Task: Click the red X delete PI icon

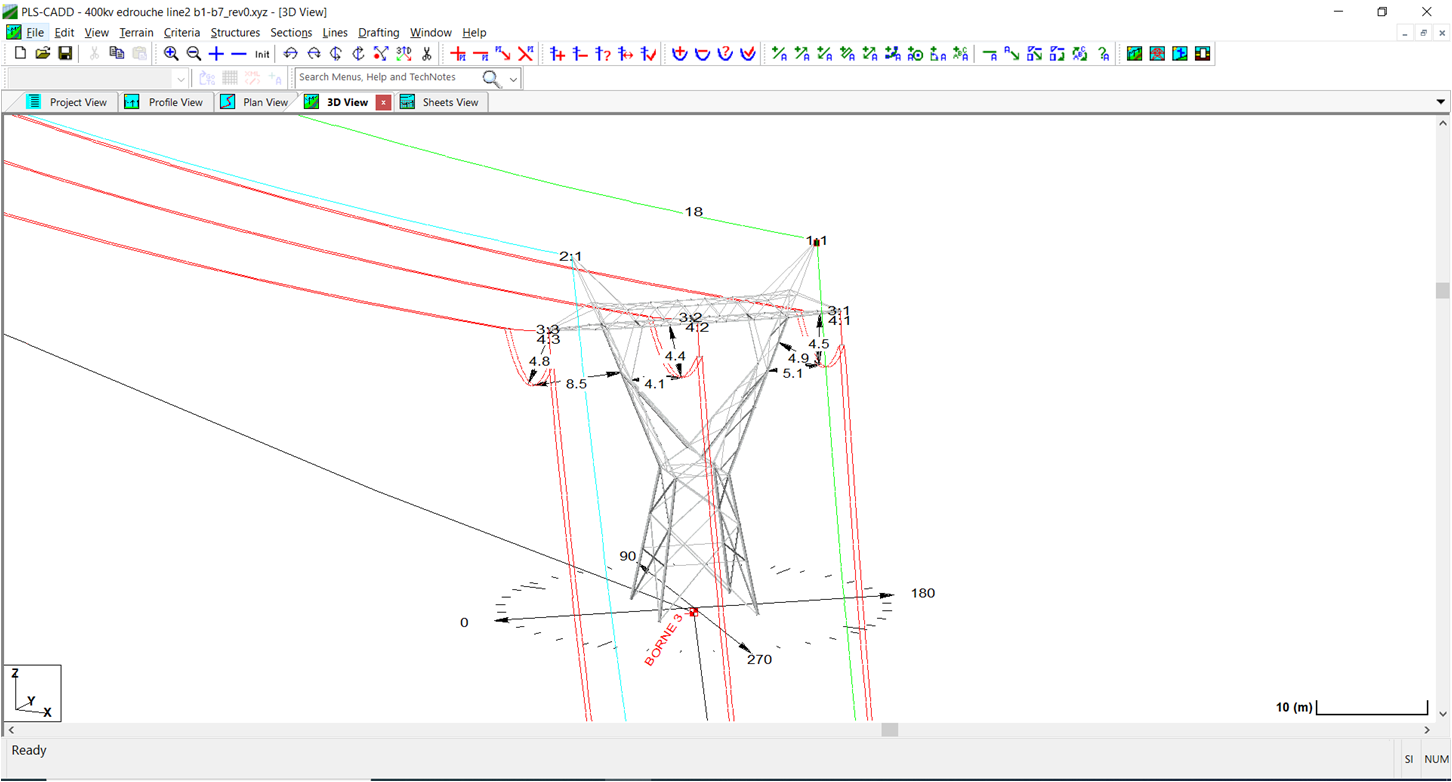Action: (x=526, y=54)
